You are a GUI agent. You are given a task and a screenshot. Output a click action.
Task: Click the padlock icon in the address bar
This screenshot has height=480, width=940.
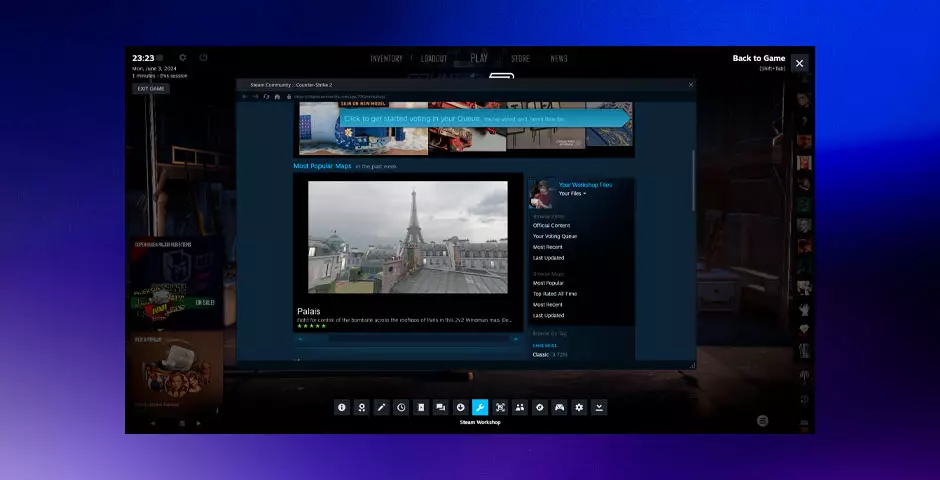pyautogui.click(x=289, y=96)
